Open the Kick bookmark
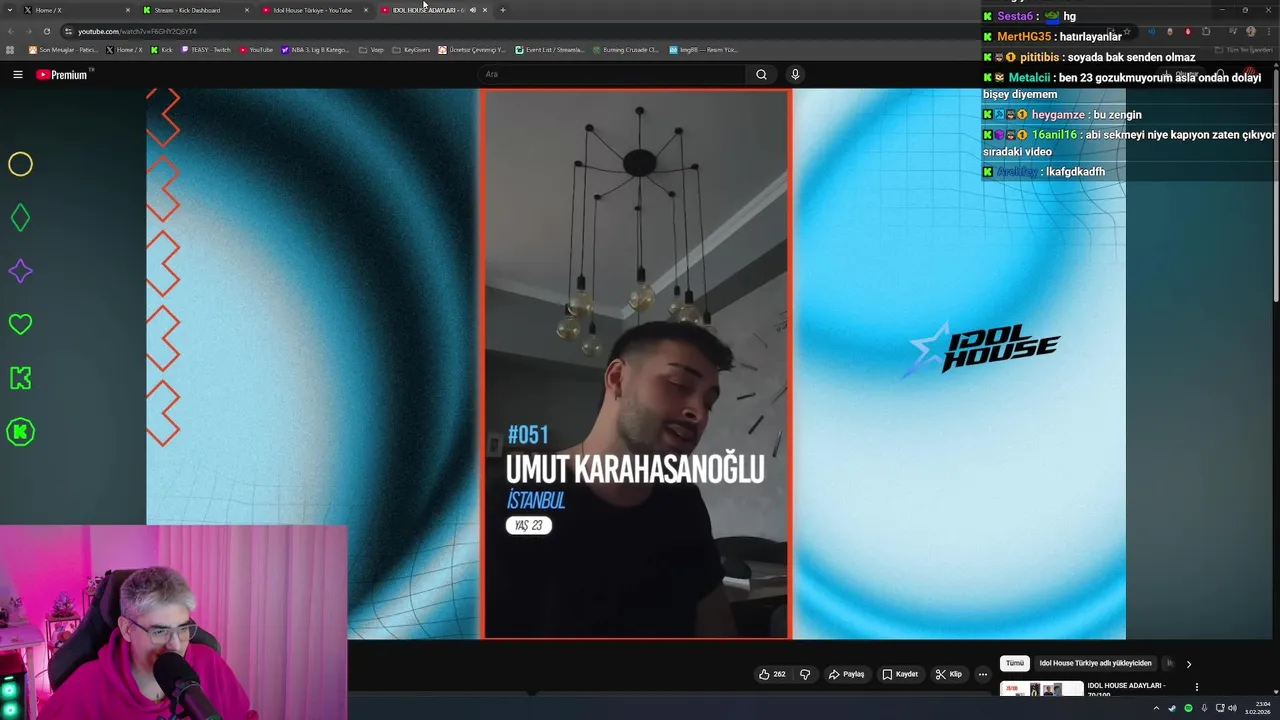1280x720 pixels. coord(161,50)
